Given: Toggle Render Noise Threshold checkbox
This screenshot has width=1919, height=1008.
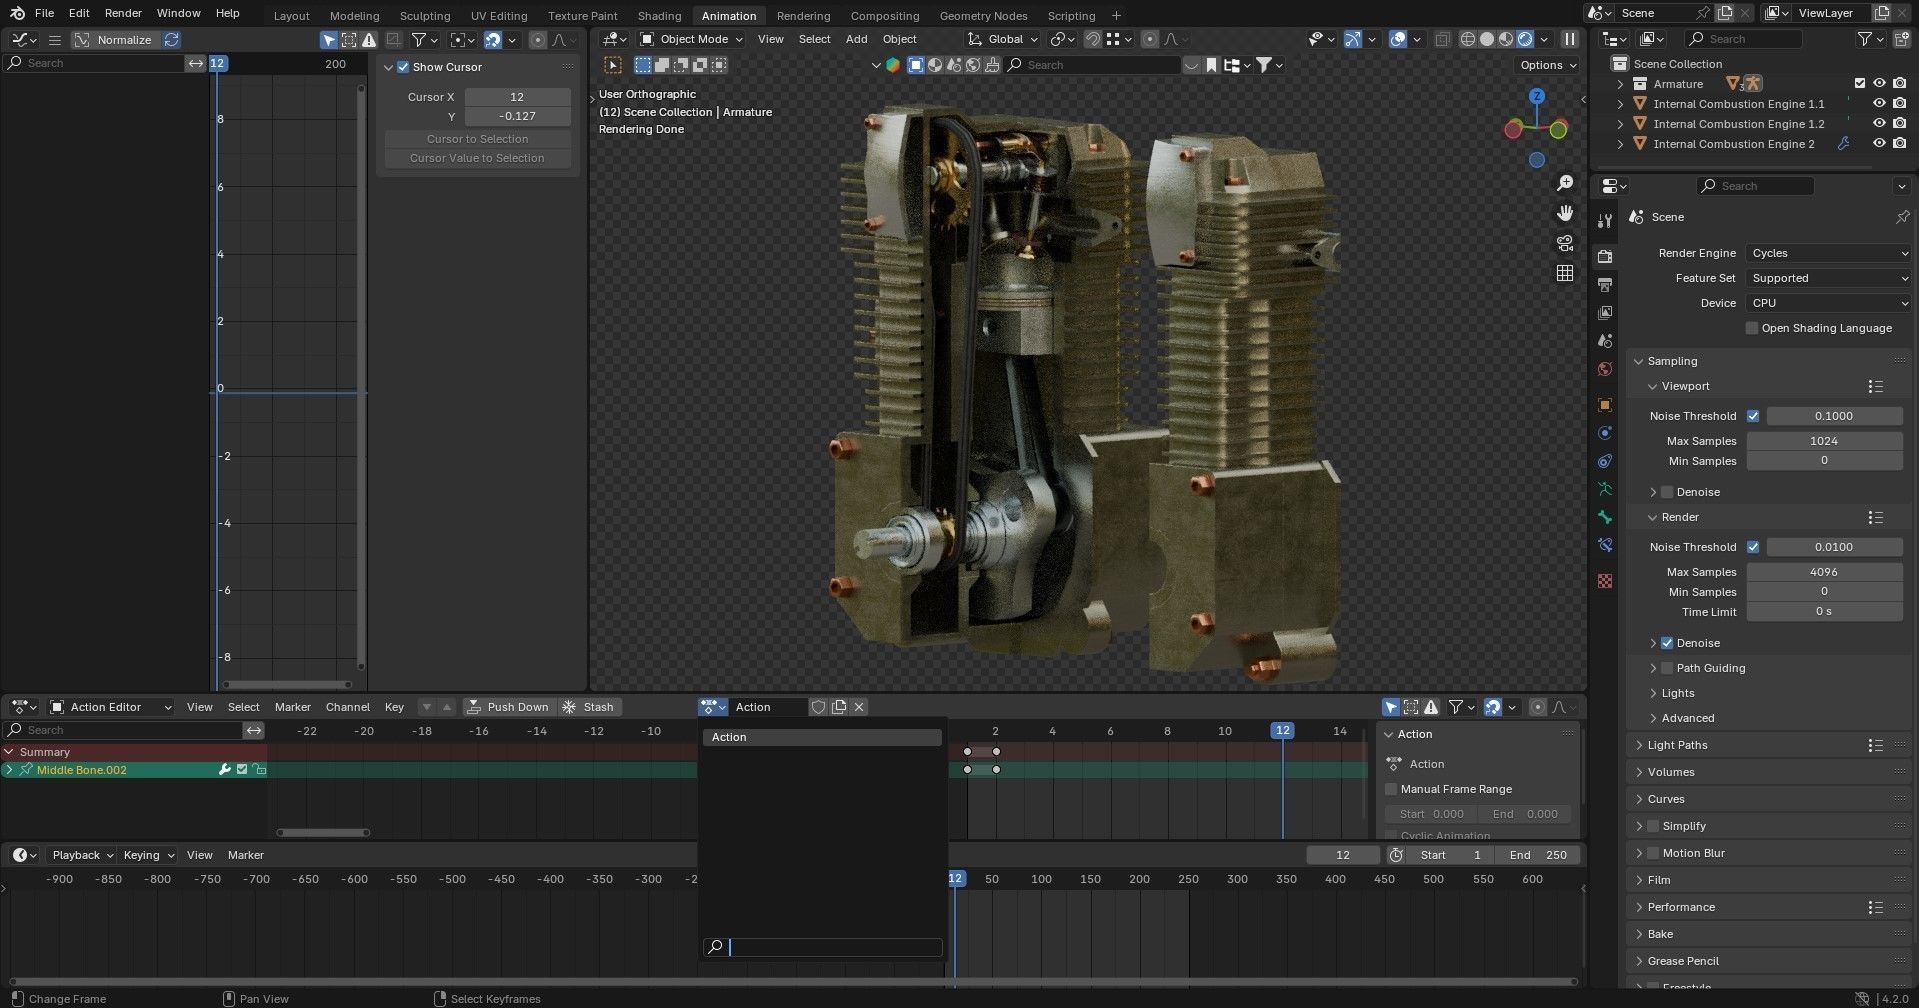Looking at the screenshot, I should click(x=1753, y=547).
